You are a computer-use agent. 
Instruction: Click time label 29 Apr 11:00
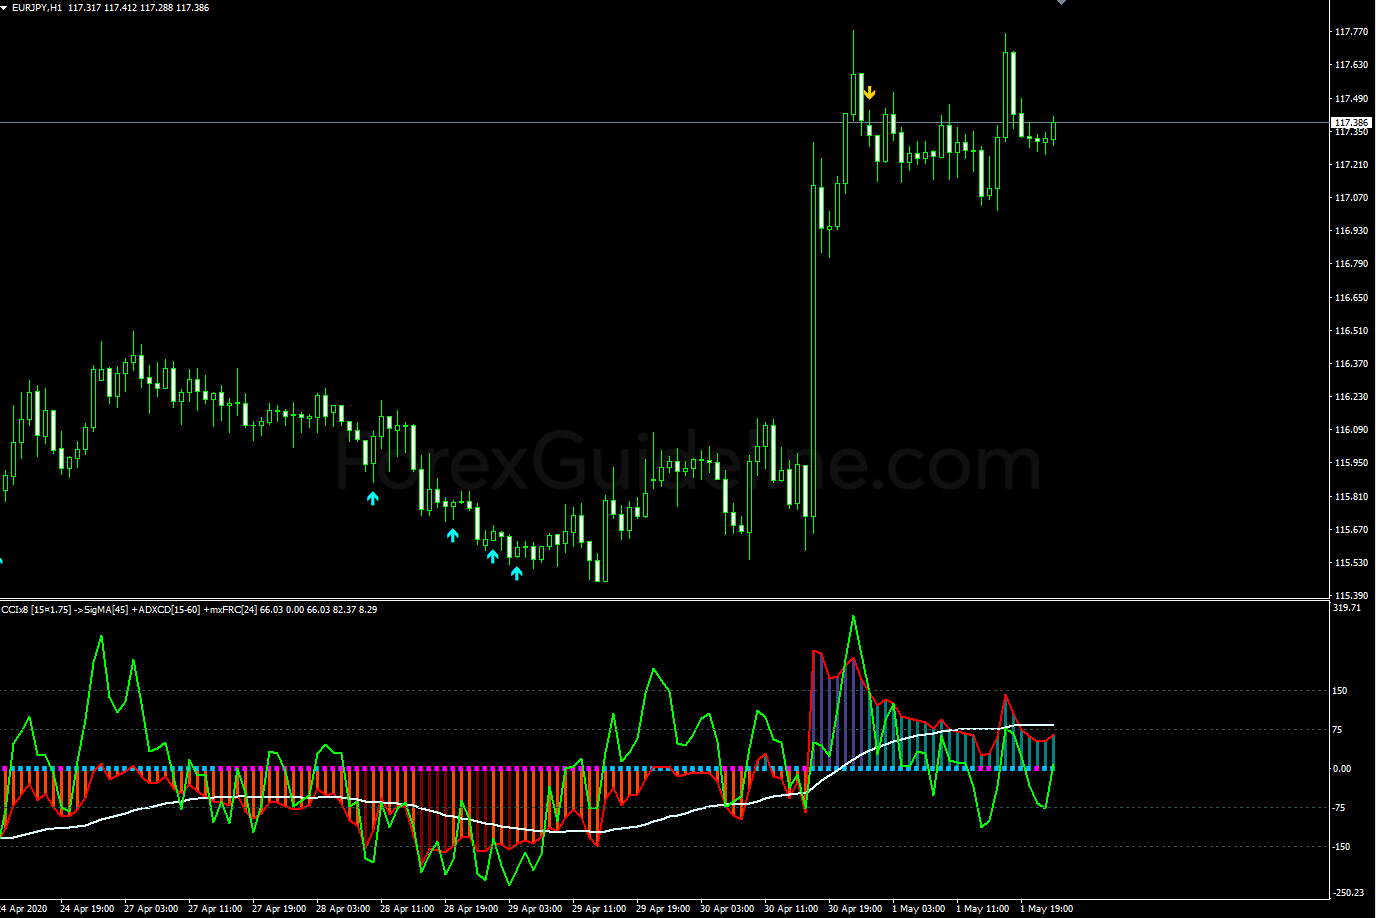pos(599,909)
